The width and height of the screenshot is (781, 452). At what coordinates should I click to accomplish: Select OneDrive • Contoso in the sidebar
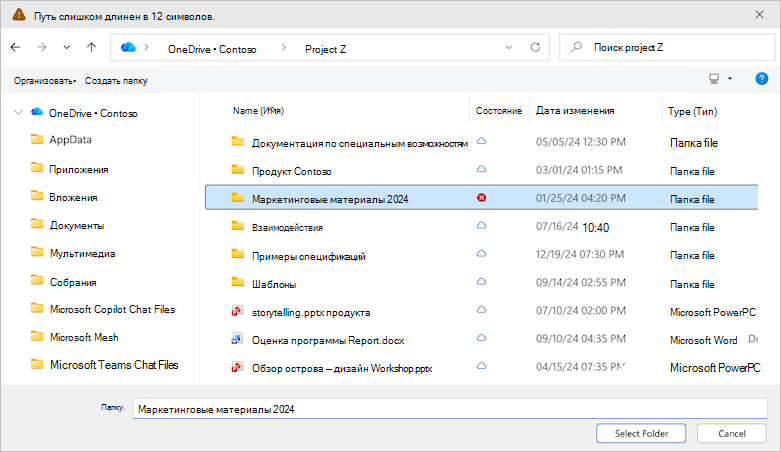(x=93, y=113)
